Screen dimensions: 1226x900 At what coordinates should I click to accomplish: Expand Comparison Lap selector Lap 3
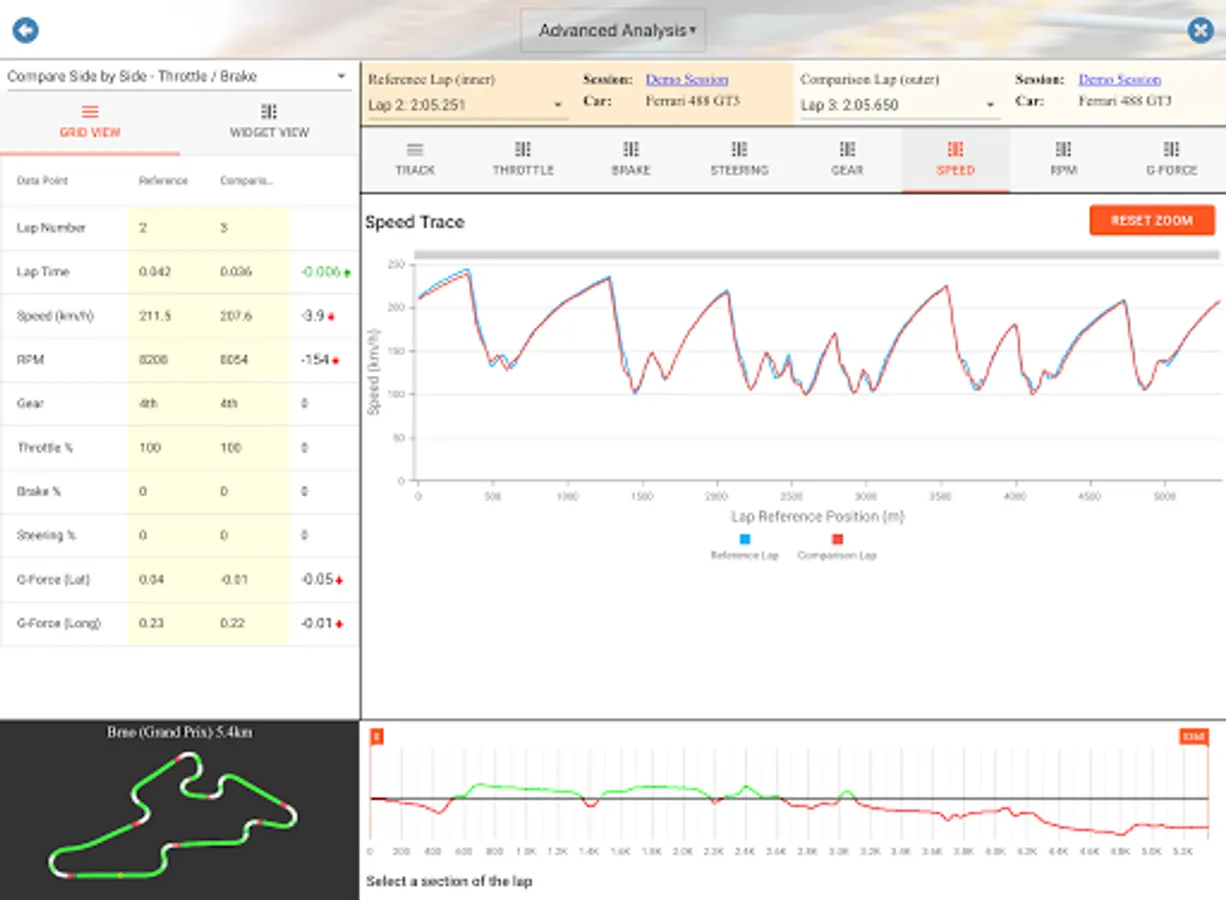tap(900, 105)
